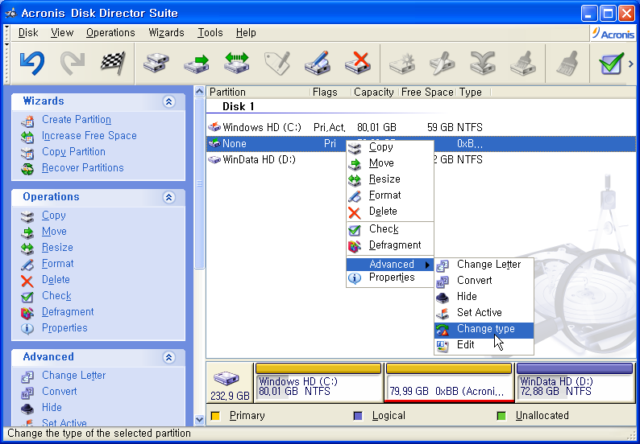Choose Delete in the context menu
This screenshot has height=444, width=640.
pyautogui.click(x=390, y=211)
